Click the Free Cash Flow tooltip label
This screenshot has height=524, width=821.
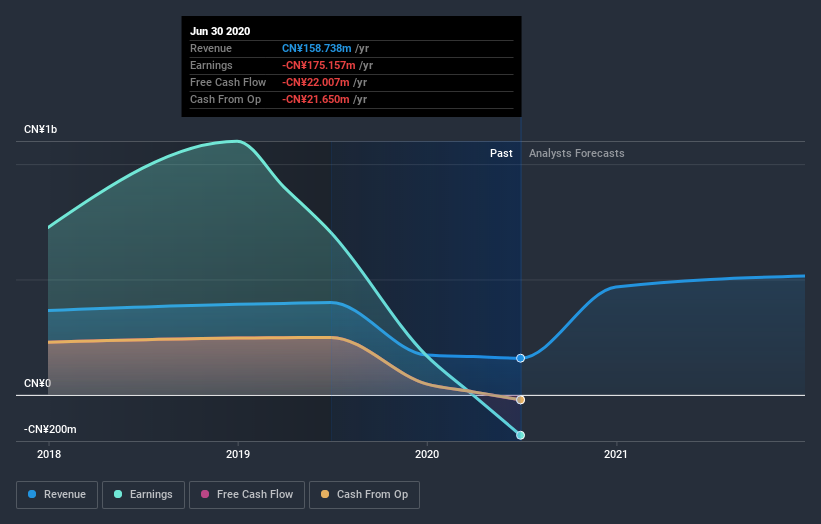(228, 82)
